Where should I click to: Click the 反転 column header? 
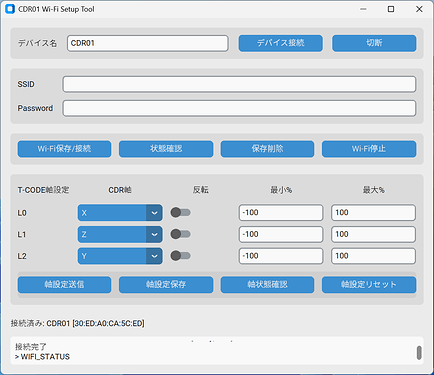pos(201,190)
